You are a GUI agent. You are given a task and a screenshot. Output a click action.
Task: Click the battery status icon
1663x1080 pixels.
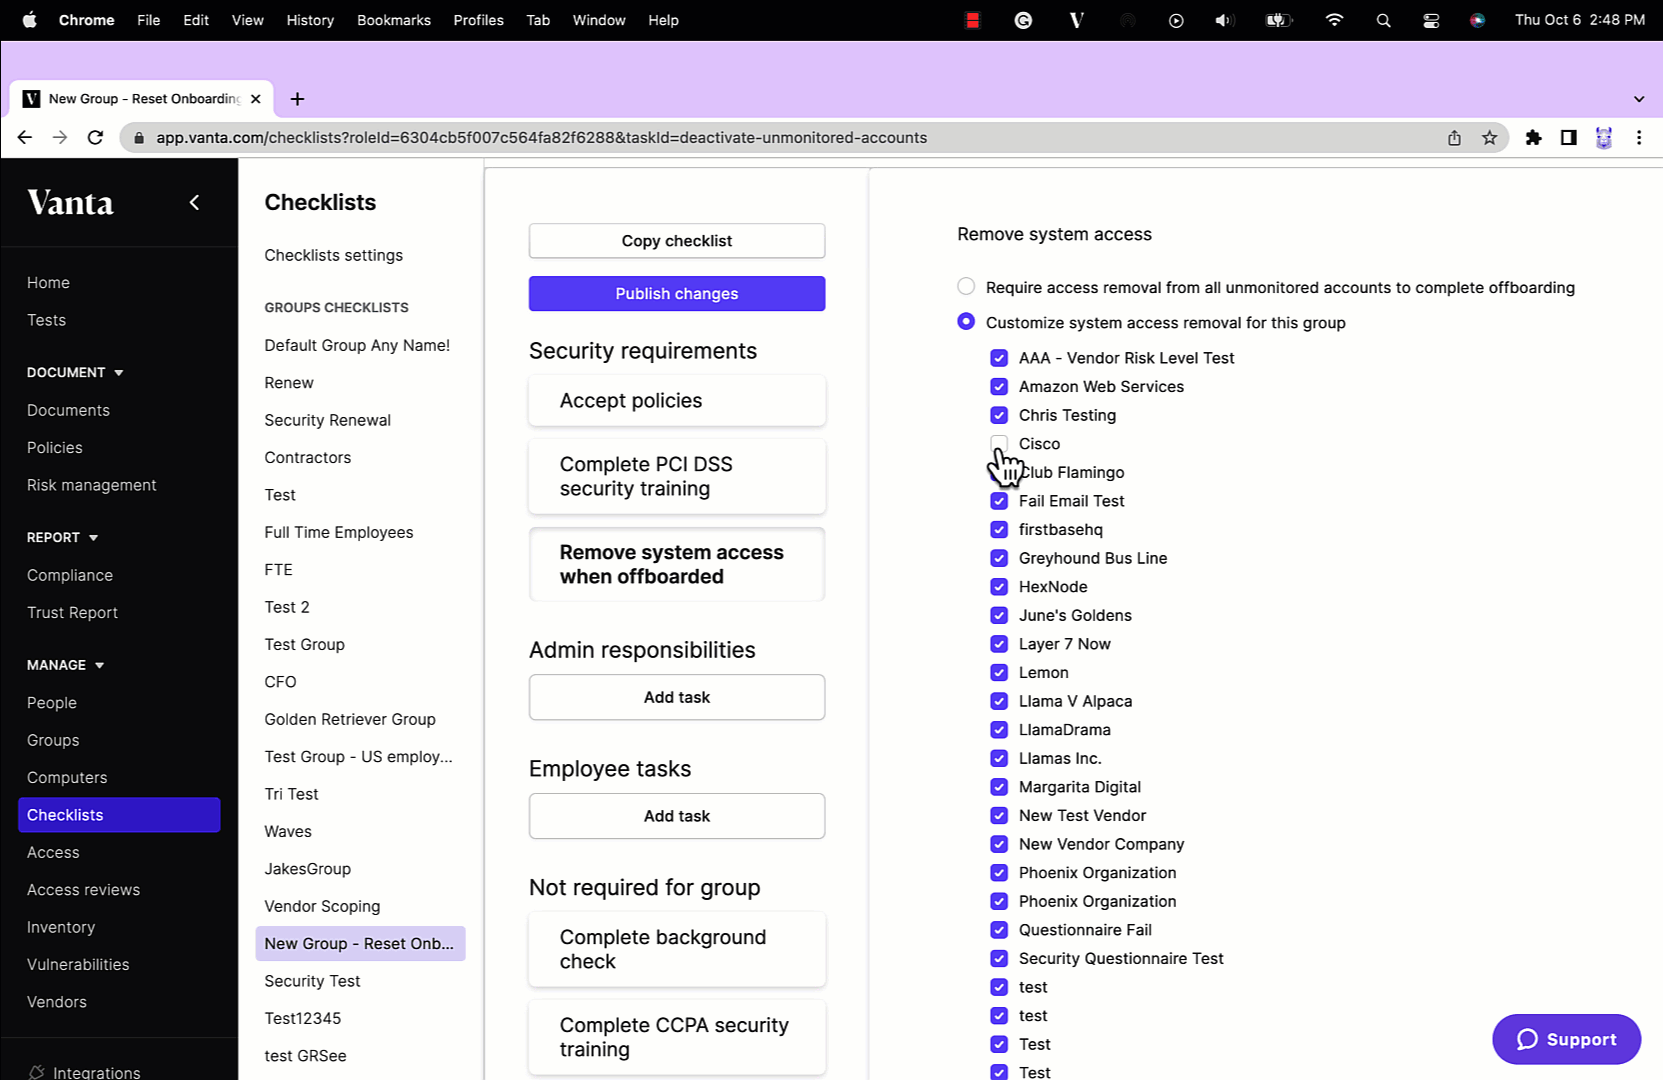coord(1279,20)
